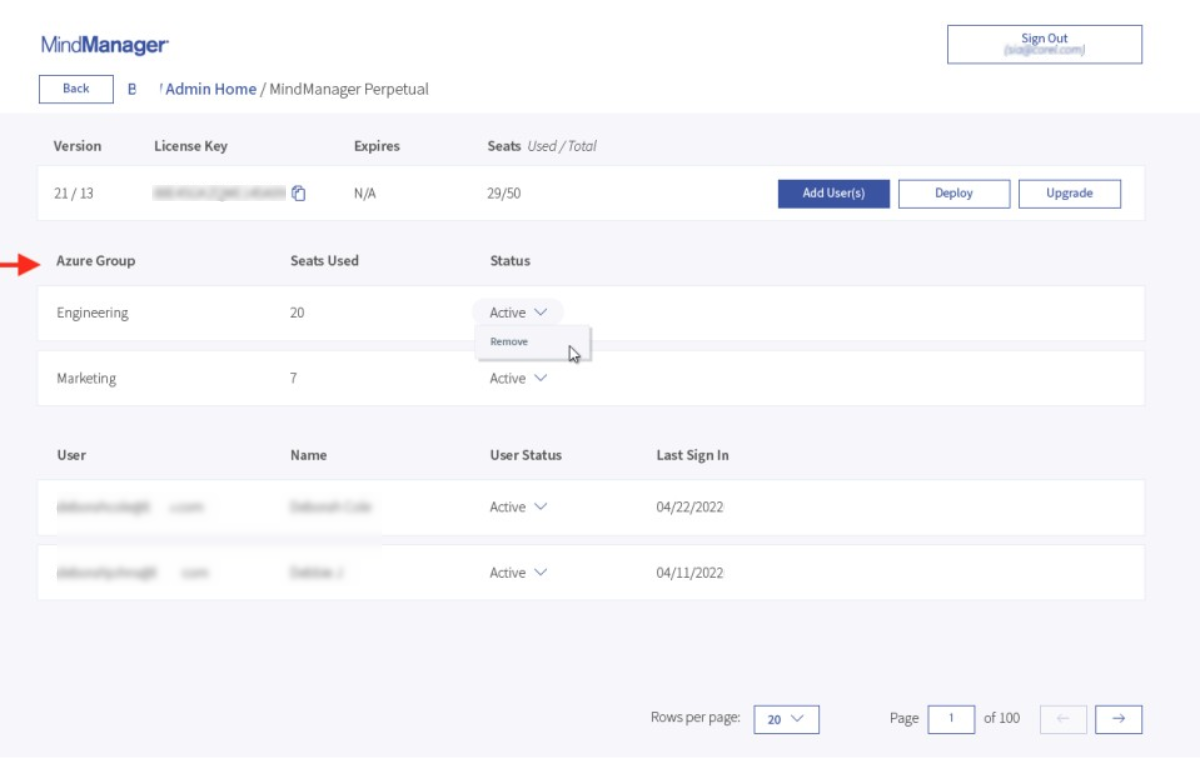This screenshot has width=1200, height=758.
Task: Open status dropdown for user signed in 04/22/2022
Action: point(518,508)
